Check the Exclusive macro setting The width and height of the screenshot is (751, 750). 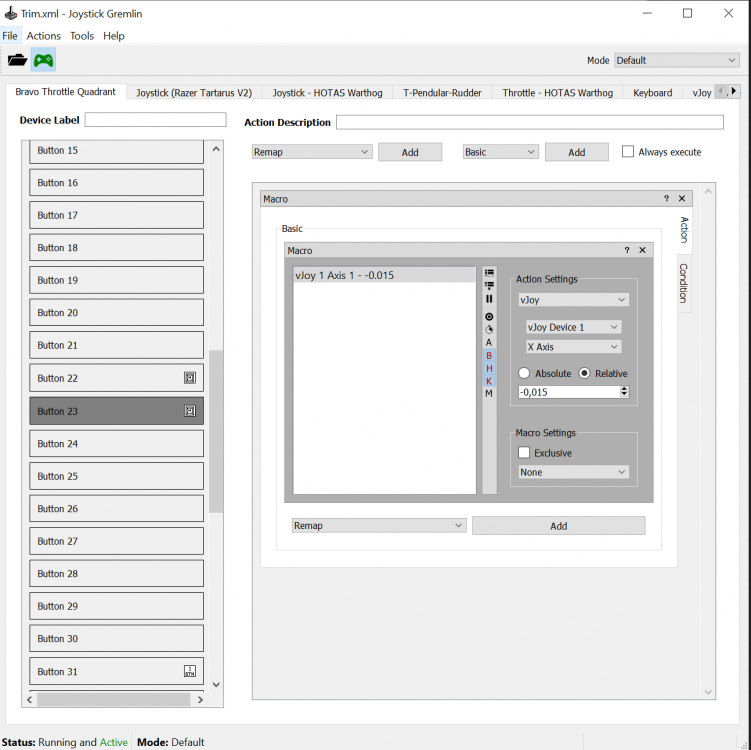[524, 453]
